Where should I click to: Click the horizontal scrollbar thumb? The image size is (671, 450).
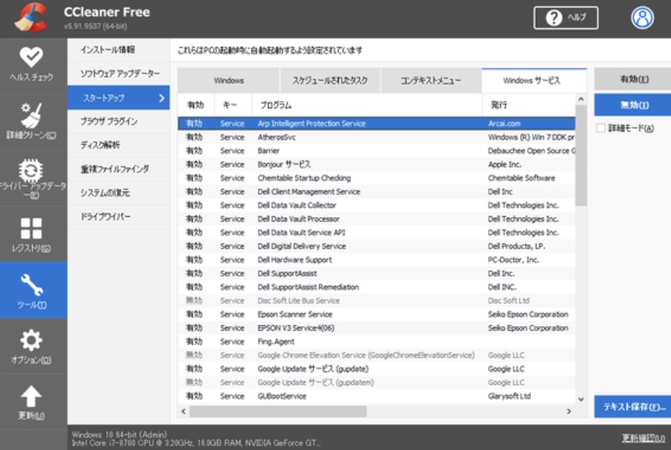pyautogui.click(x=278, y=411)
